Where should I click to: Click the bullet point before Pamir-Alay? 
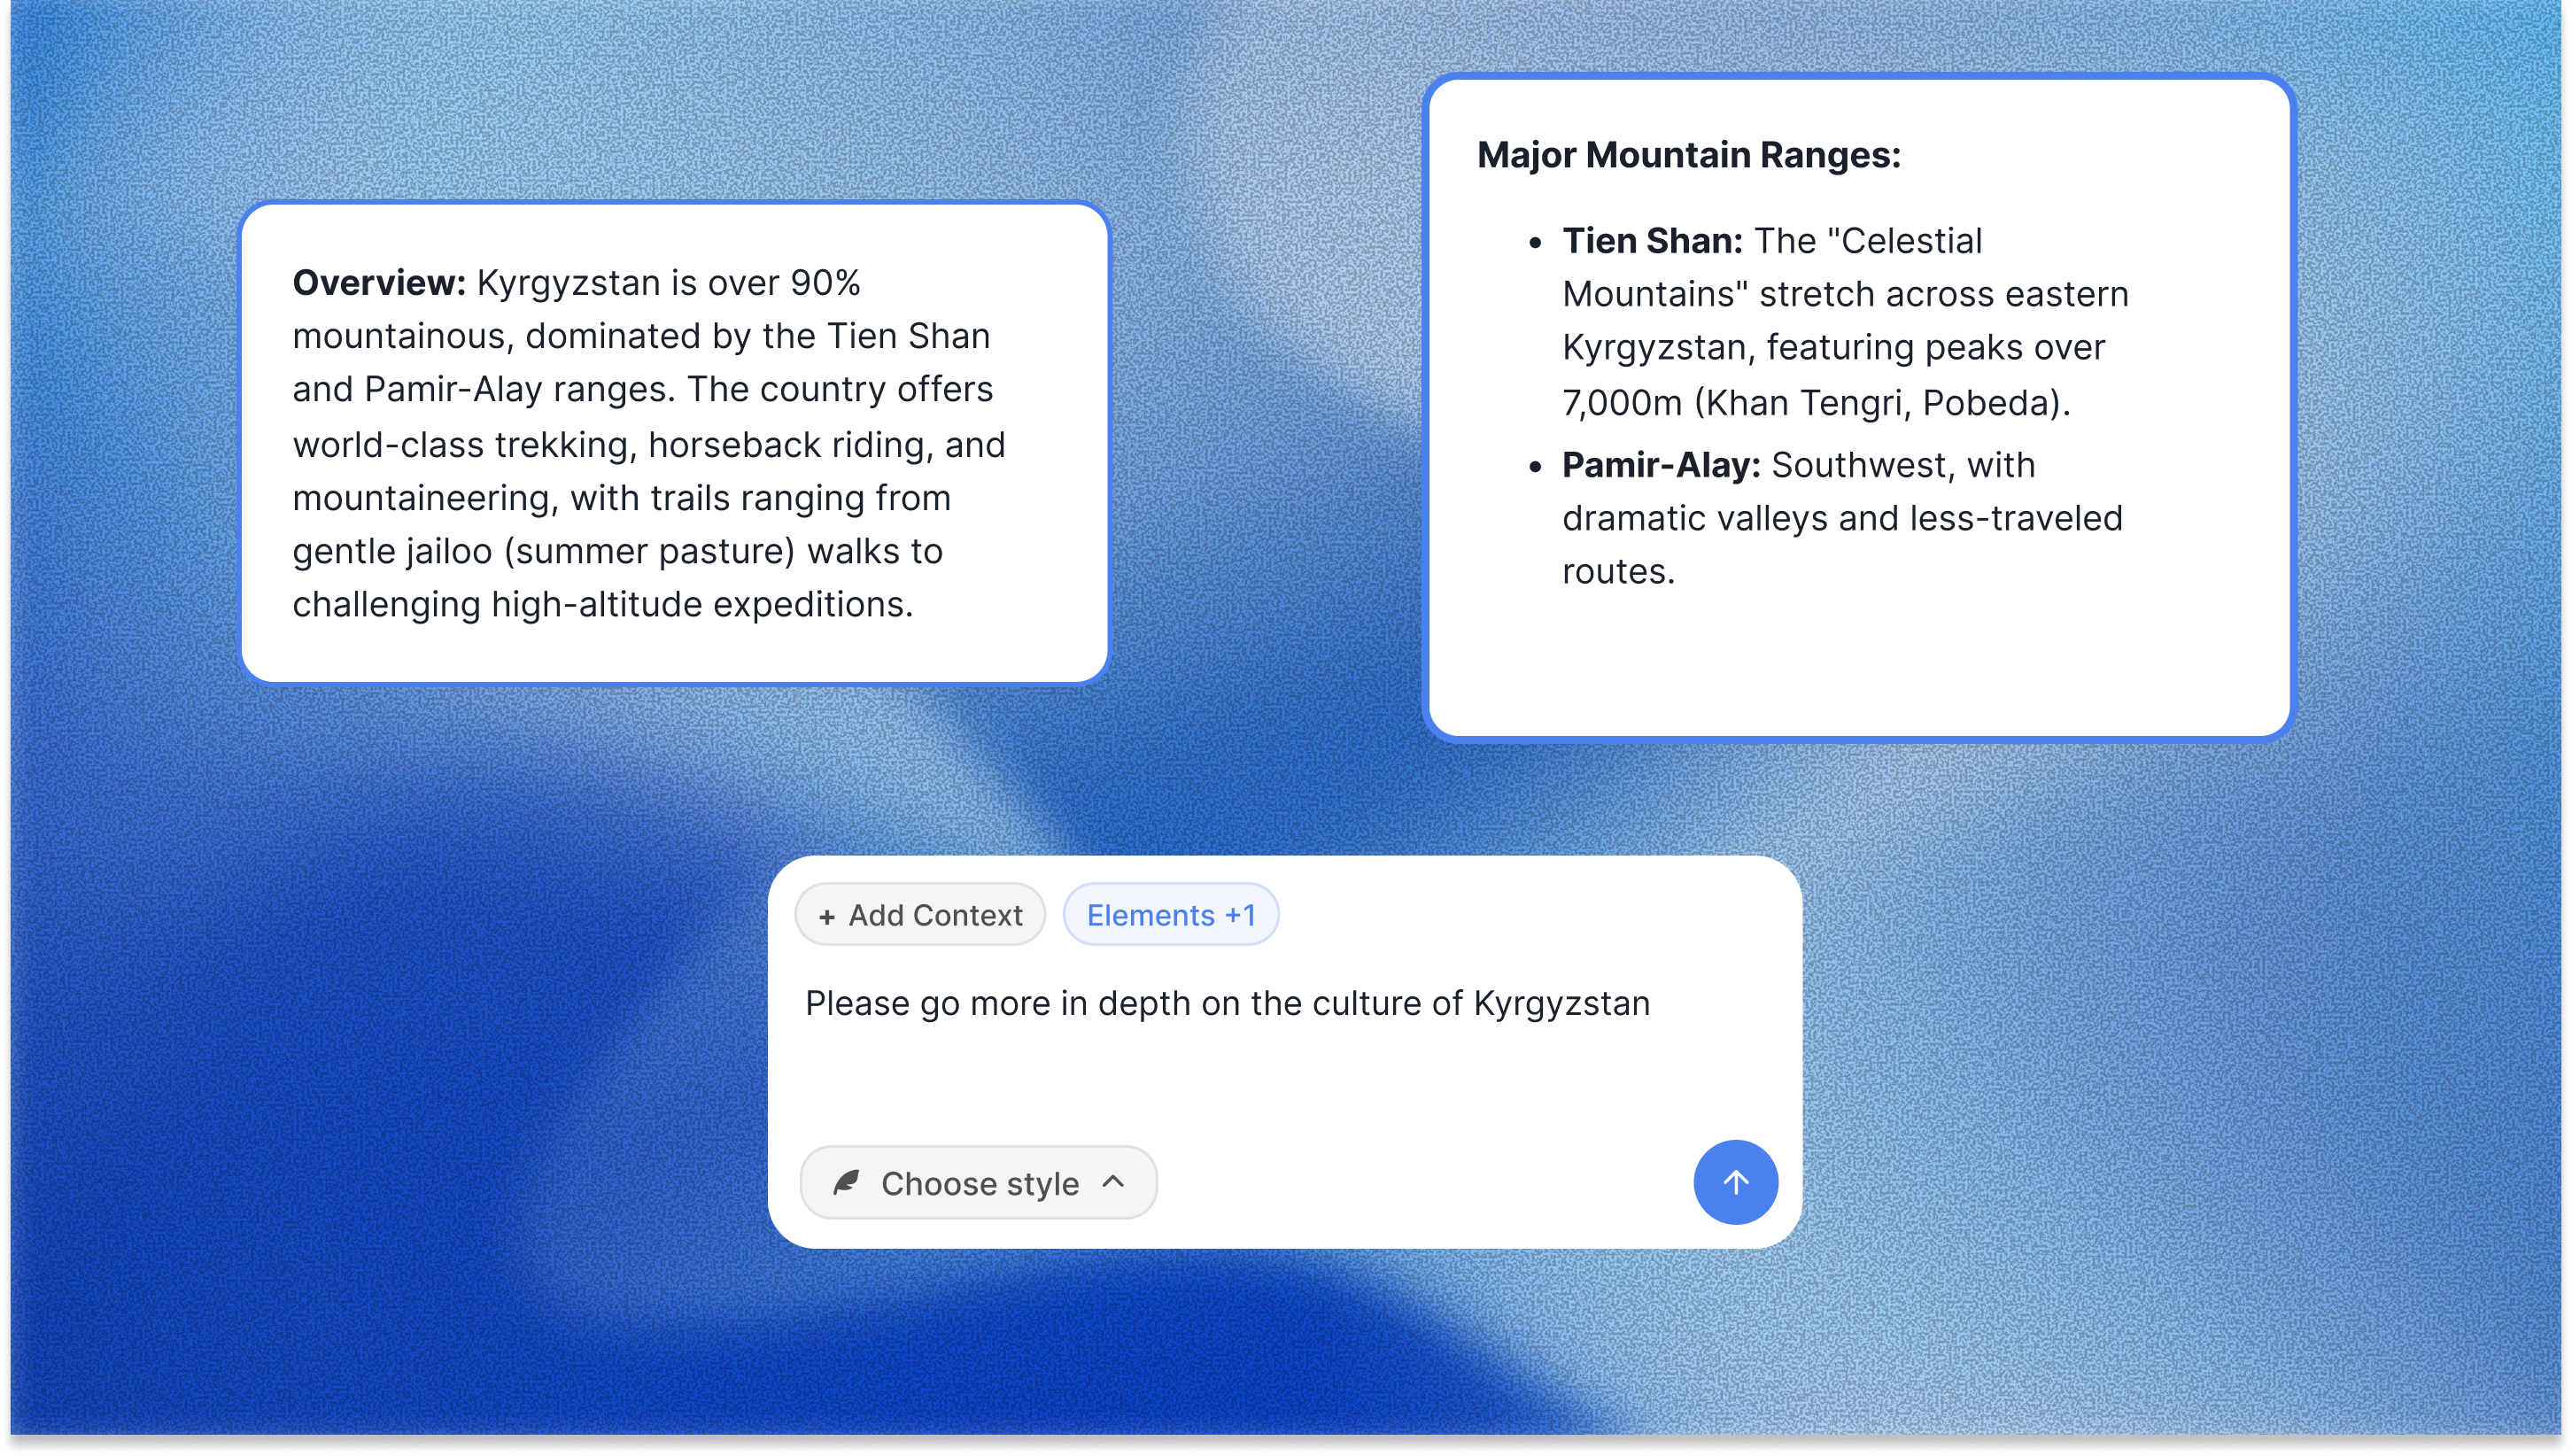[1535, 466]
